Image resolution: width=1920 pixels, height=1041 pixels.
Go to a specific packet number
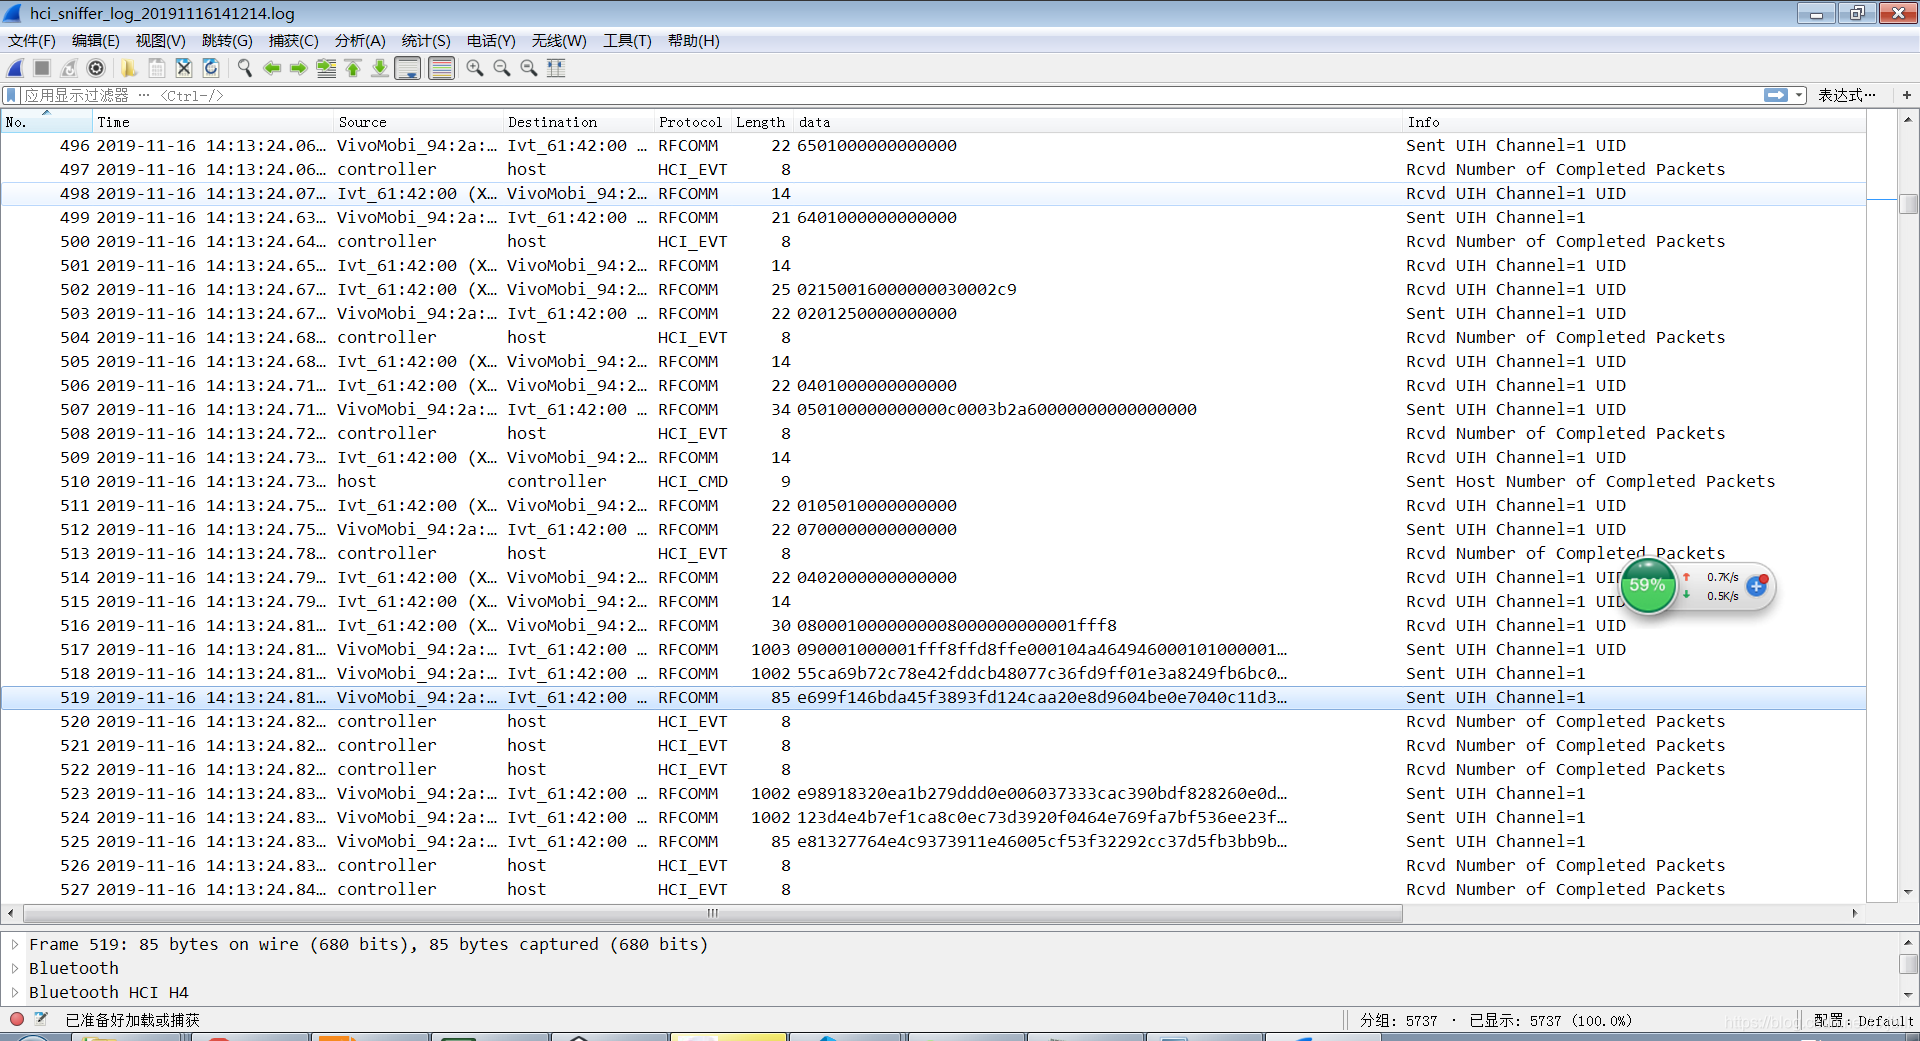326,68
